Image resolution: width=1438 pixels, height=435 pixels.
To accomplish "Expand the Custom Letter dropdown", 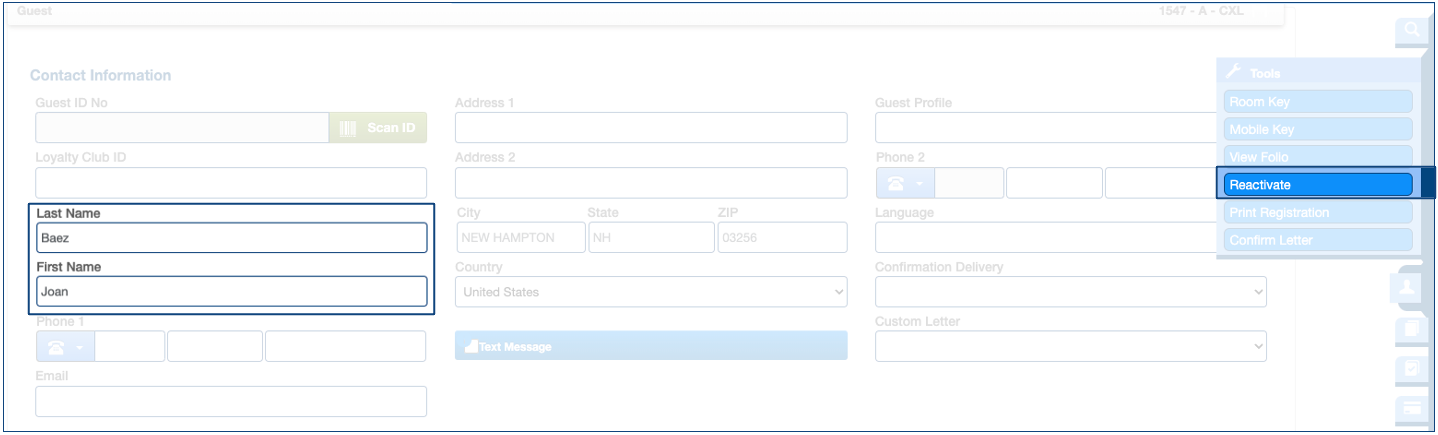I will (x=1070, y=346).
